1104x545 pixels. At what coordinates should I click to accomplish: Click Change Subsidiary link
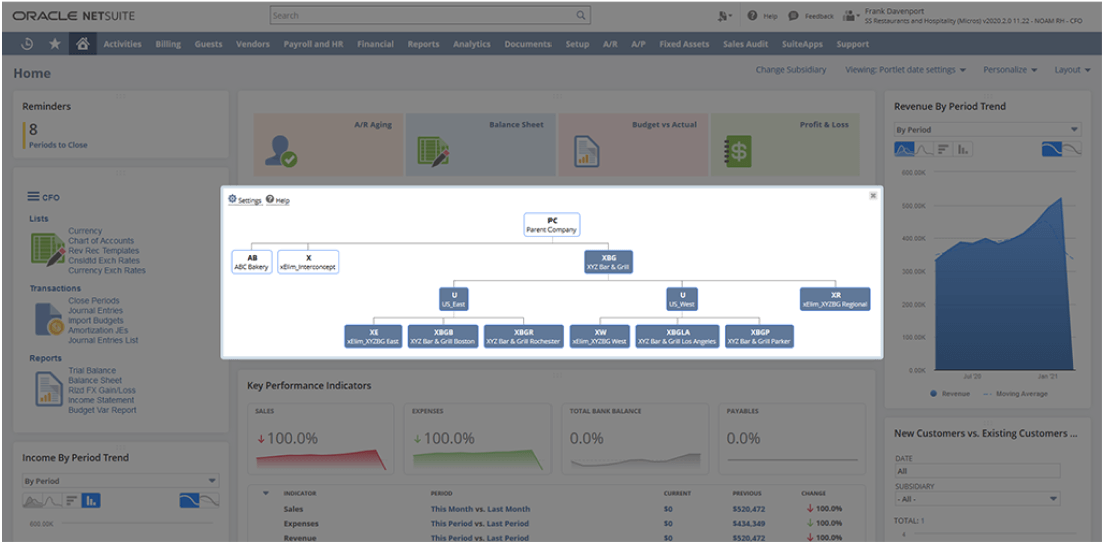pyautogui.click(x=791, y=70)
